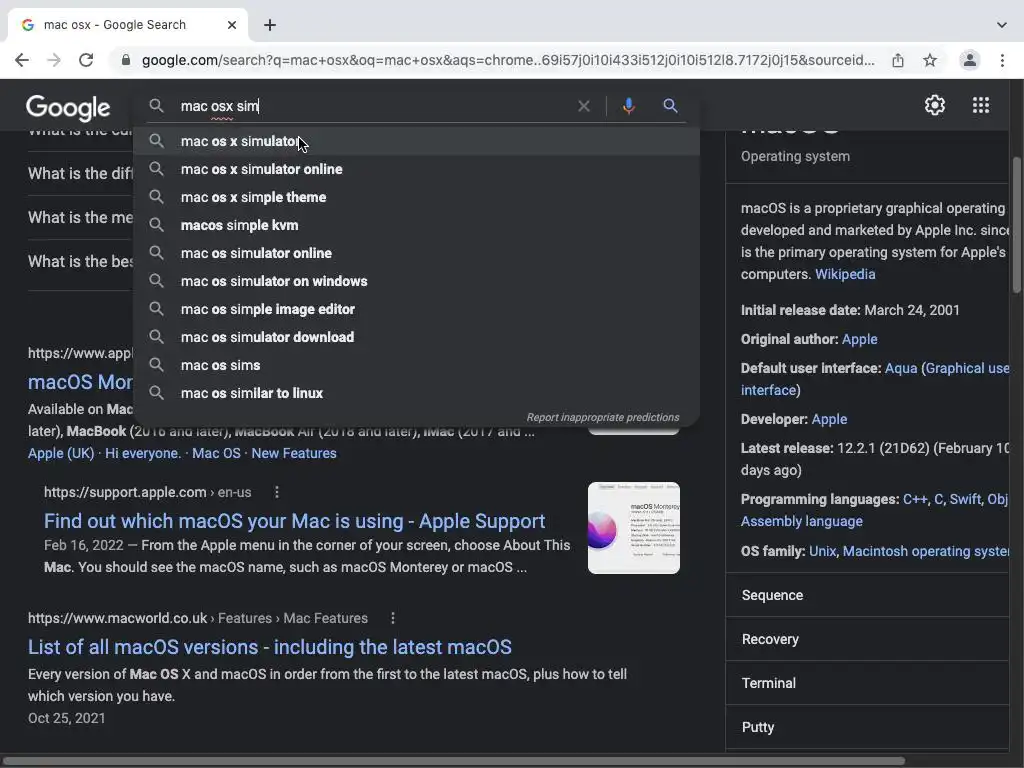This screenshot has width=1024, height=768.
Task: Click the horizontal scrollbar at bottom
Action: coord(454,761)
